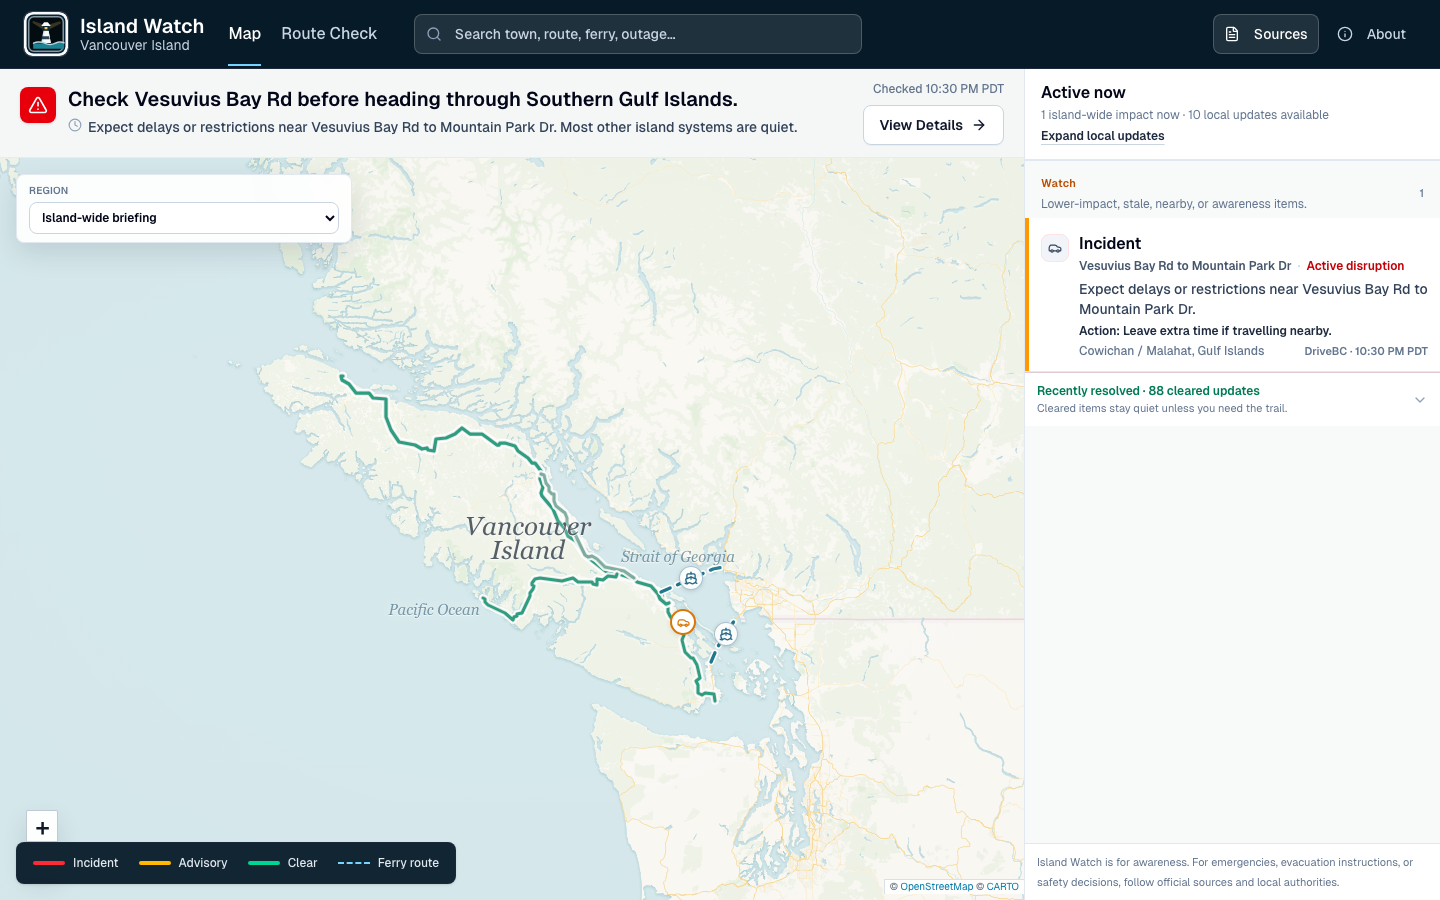Click the 'Active now' heading
The image size is (1440, 900).
tap(1083, 92)
